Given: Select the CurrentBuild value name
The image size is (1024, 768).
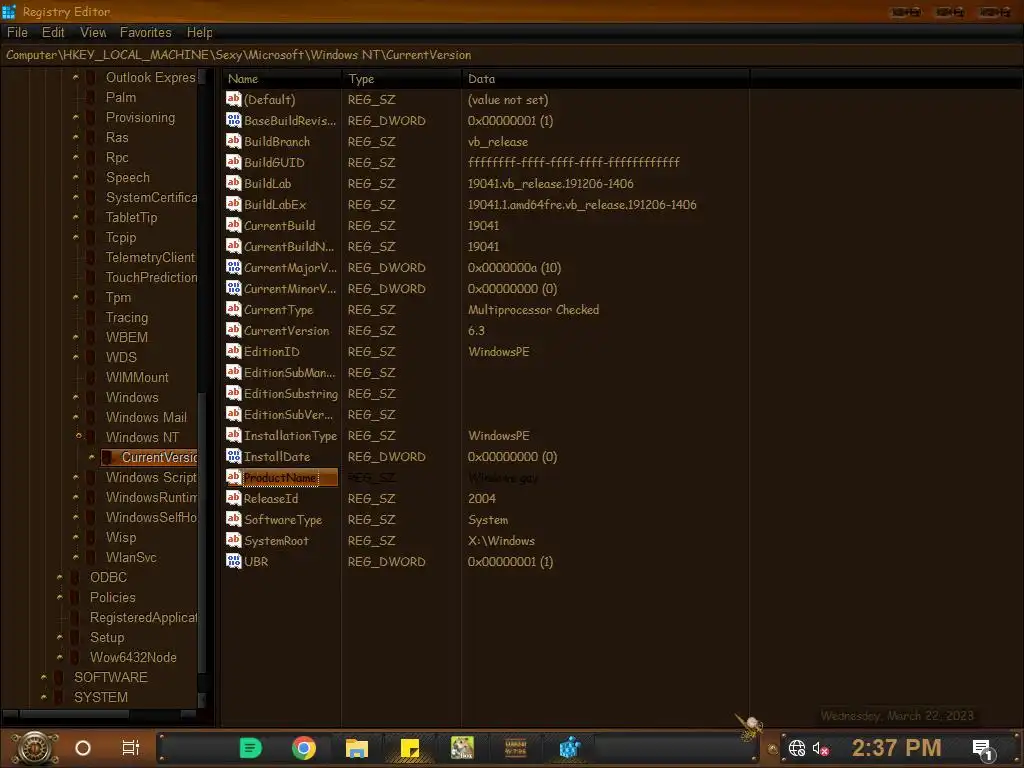Looking at the screenshot, I should (280, 225).
